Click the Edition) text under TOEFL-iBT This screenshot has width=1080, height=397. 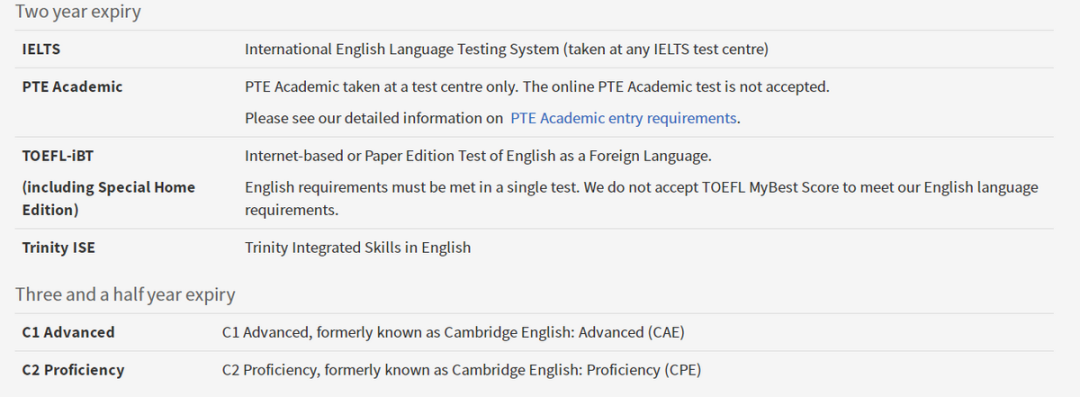point(50,210)
